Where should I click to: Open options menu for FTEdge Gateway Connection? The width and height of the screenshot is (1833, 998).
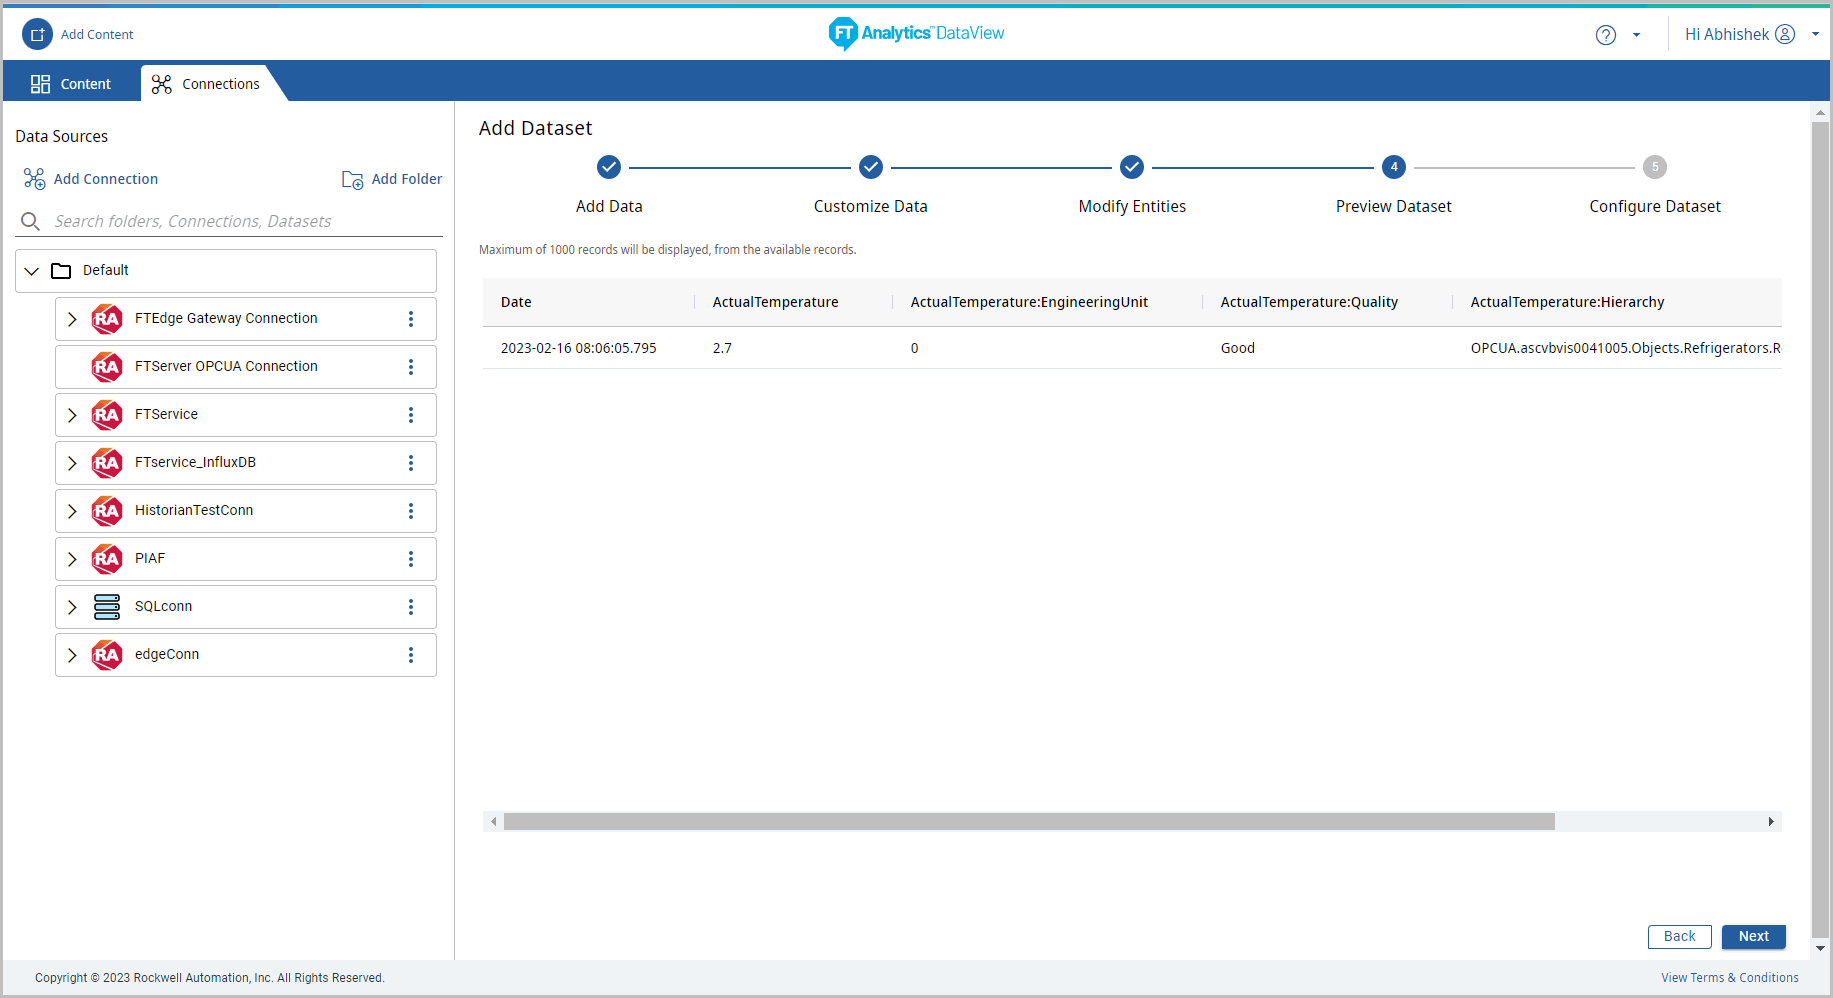(x=411, y=319)
